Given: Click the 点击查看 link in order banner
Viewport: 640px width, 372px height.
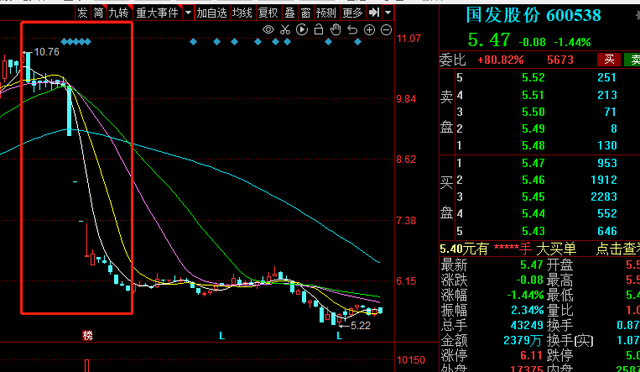Looking at the screenshot, I should (x=618, y=248).
